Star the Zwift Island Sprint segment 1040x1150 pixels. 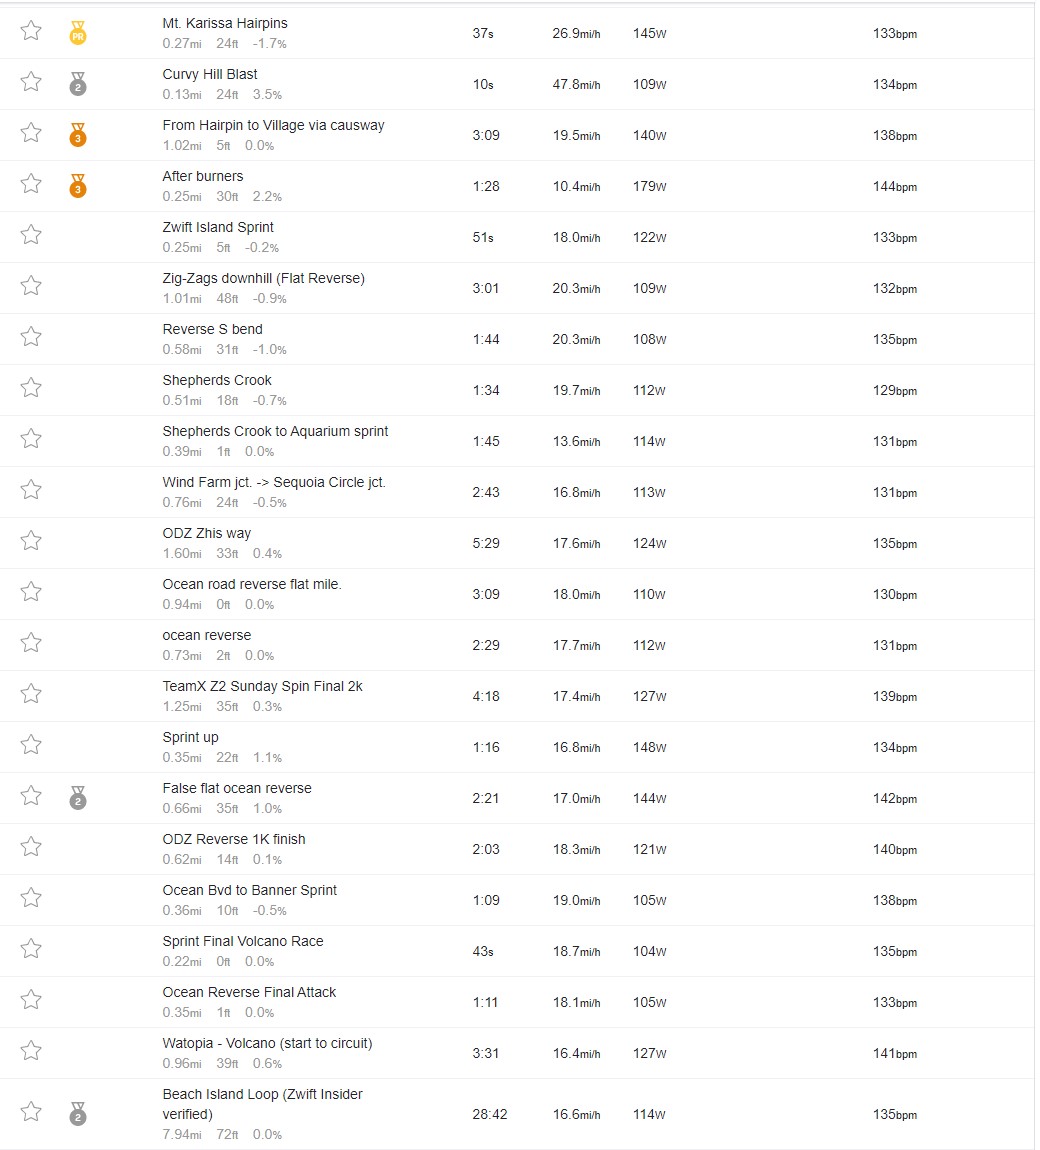(x=31, y=235)
